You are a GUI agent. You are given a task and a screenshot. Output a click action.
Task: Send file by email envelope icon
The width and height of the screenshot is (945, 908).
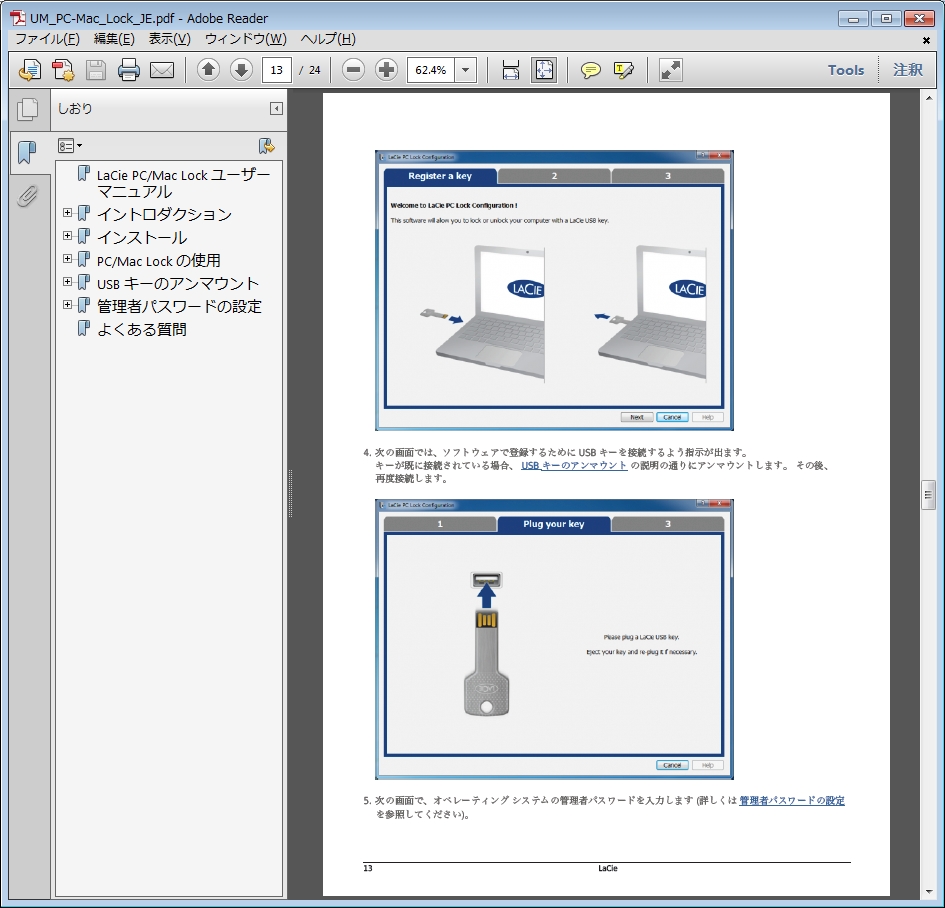[162, 70]
